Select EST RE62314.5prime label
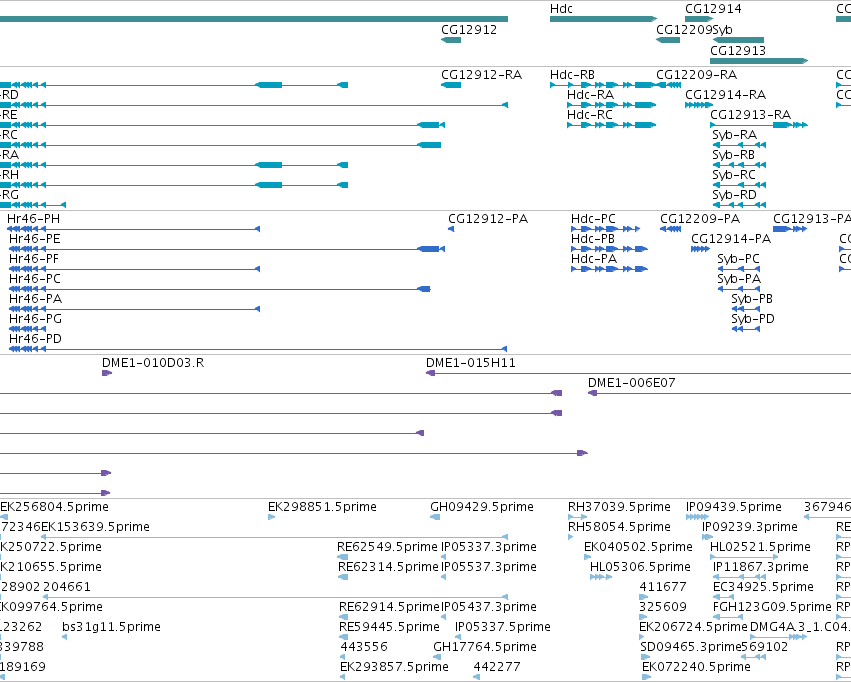The width and height of the screenshot is (851, 682). click(388, 567)
